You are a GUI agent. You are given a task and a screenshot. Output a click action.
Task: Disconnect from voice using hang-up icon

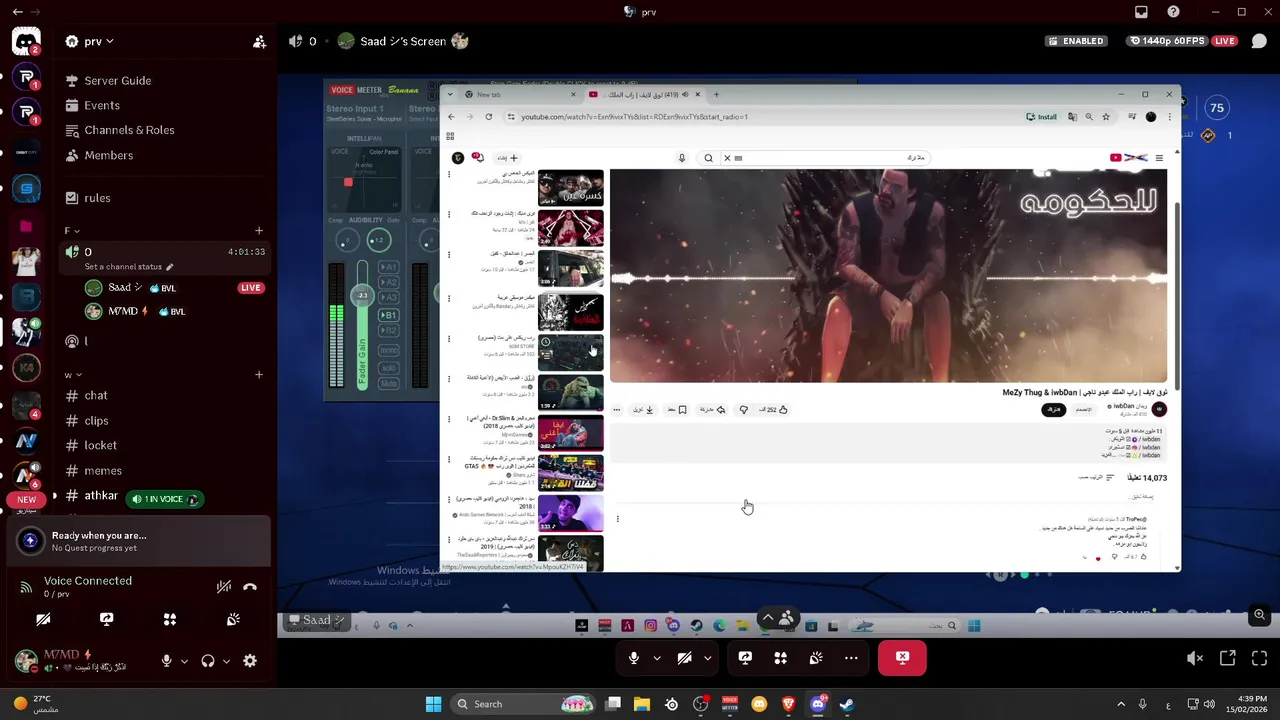250,587
